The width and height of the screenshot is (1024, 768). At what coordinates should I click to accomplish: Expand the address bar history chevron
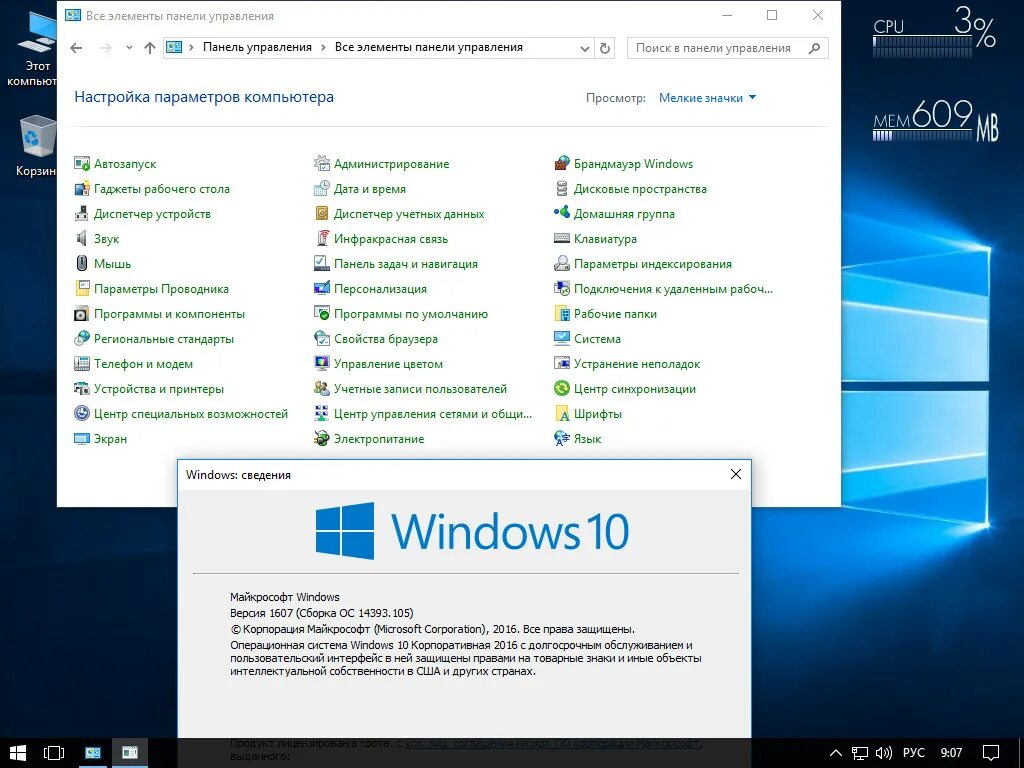pyautogui.click(x=585, y=47)
